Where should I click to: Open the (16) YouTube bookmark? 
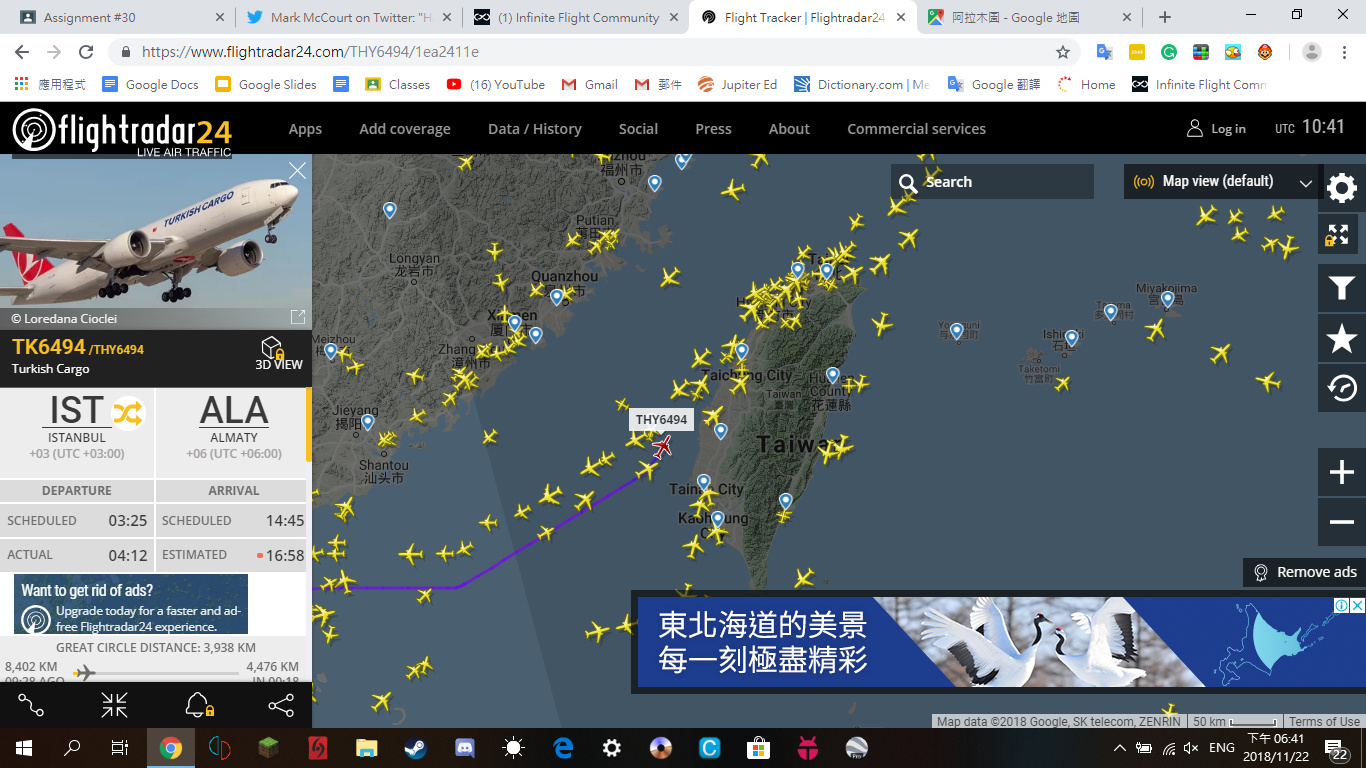click(x=495, y=85)
